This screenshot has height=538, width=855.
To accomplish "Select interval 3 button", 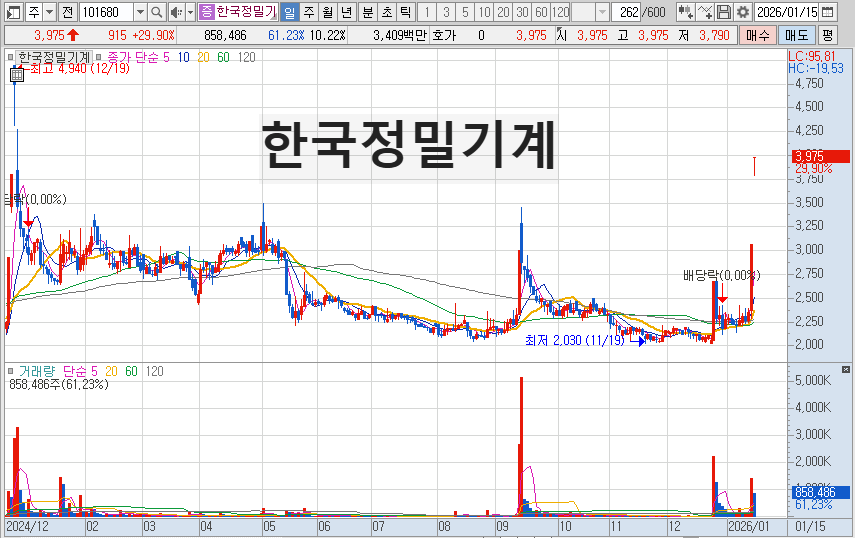I will coord(446,11).
